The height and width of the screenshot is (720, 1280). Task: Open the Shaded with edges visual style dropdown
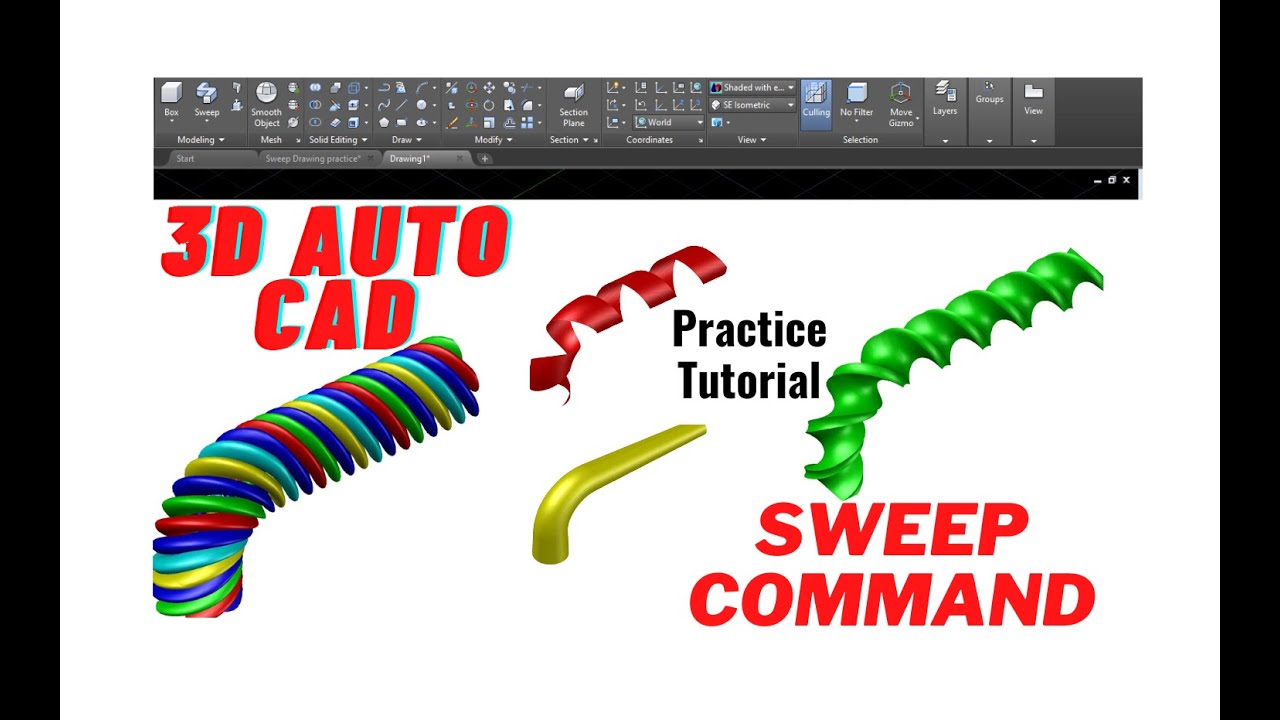(x=752, y=88)
